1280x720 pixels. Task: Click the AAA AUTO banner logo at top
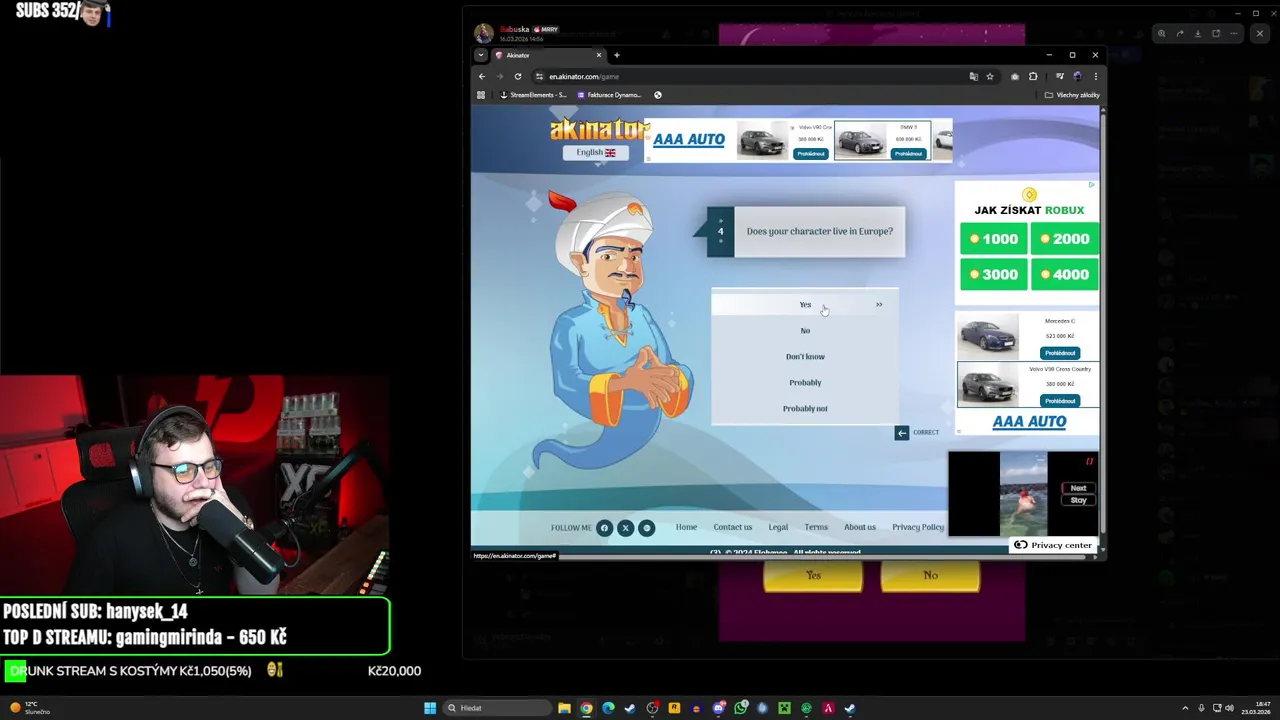tap(689, 139)
